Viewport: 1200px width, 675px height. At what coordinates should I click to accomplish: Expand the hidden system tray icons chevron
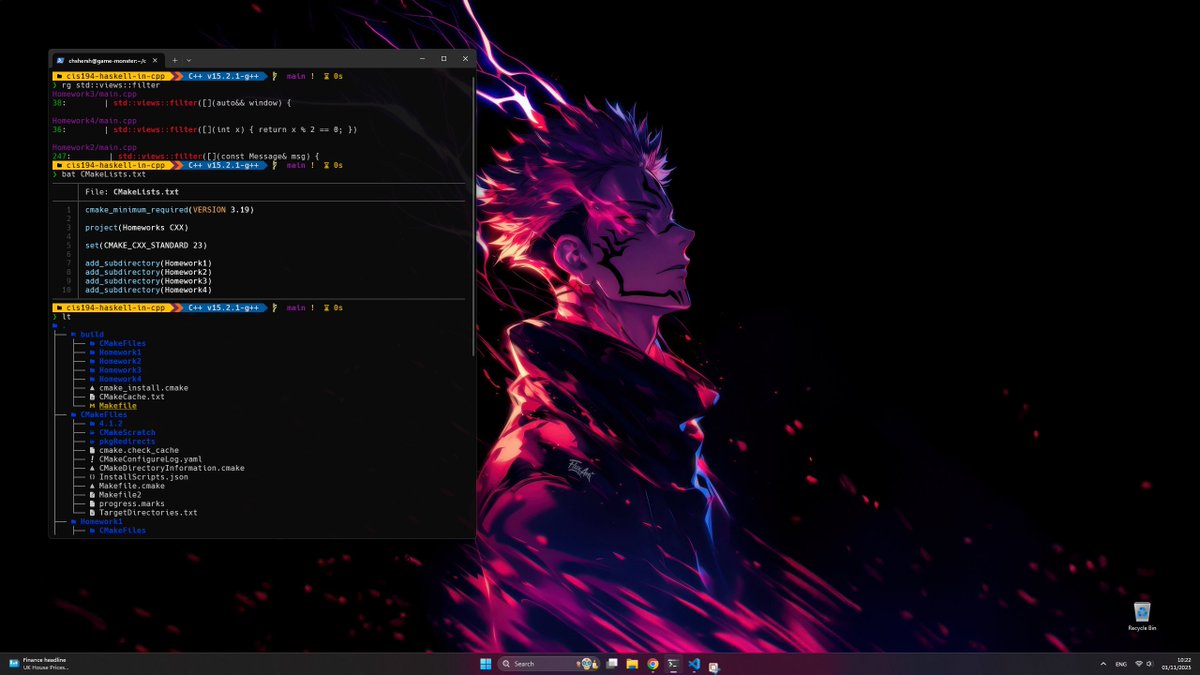click(1103, 664)
